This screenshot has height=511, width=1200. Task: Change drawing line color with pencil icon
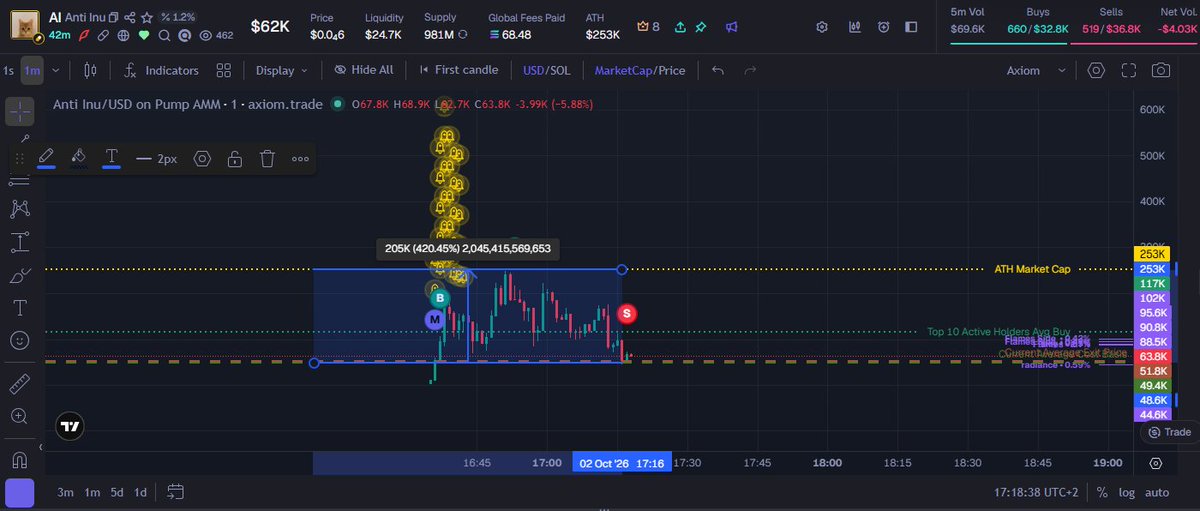46,158
